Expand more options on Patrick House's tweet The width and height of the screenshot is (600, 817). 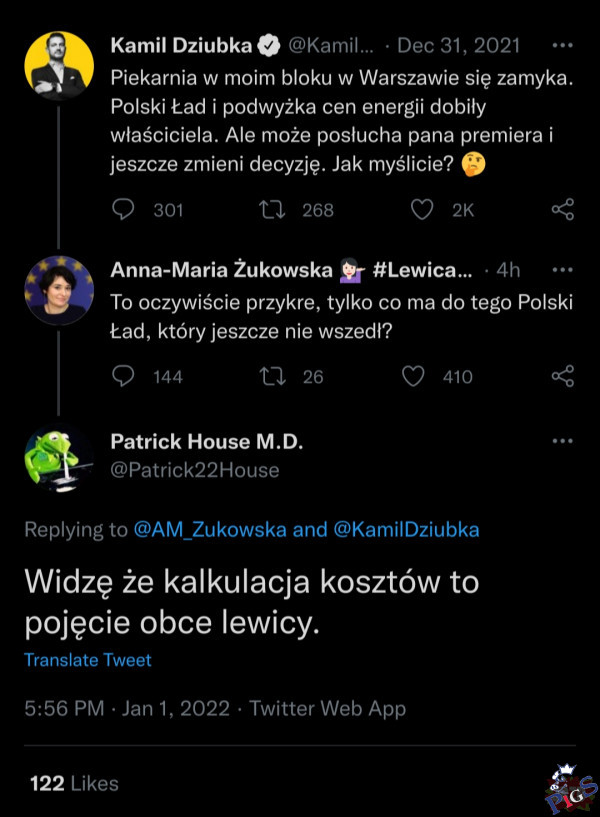563,440
